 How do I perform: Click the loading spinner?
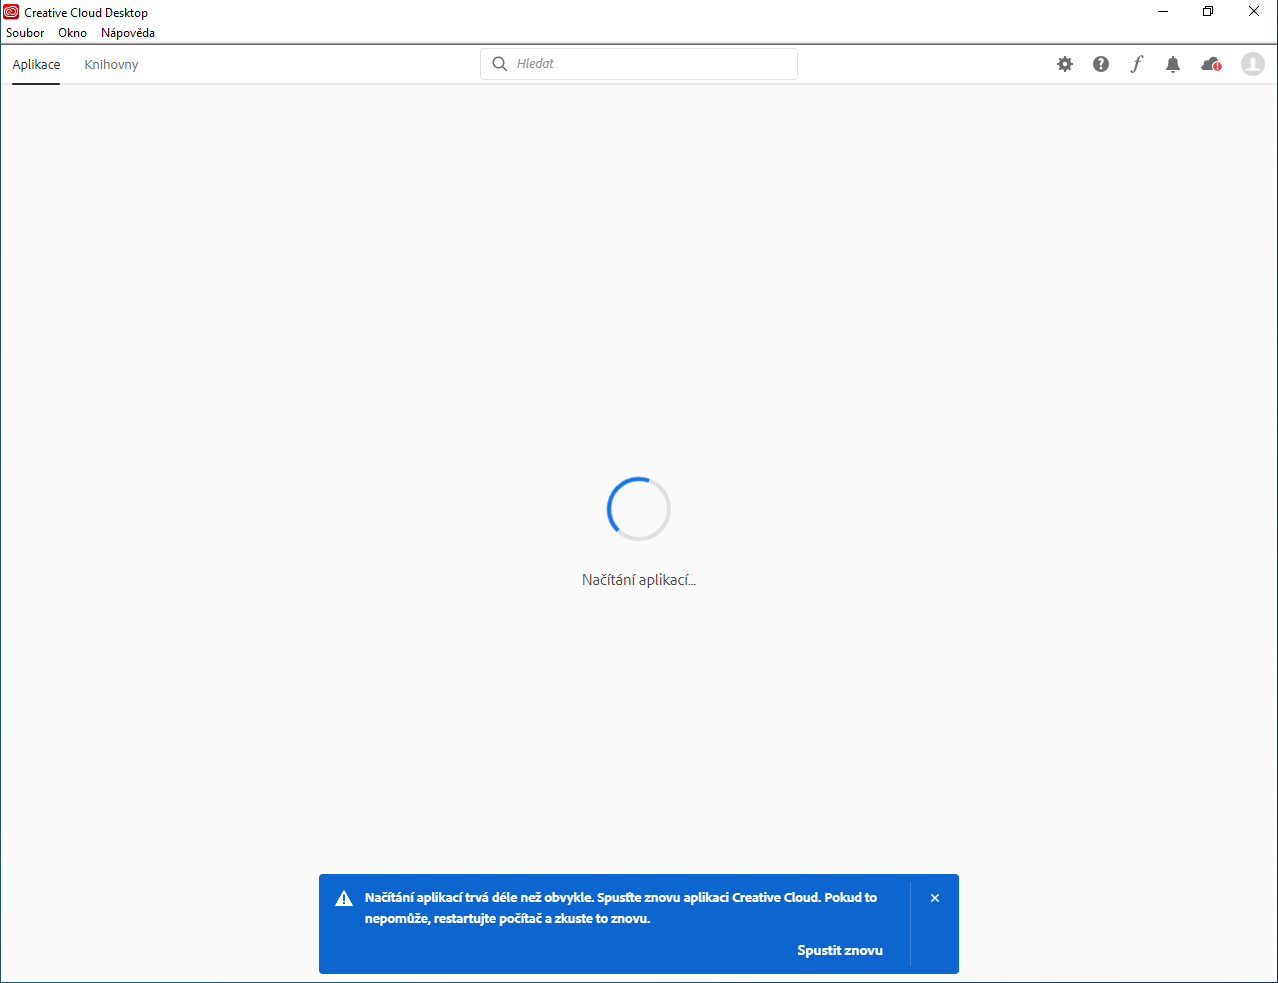(639, 509)
